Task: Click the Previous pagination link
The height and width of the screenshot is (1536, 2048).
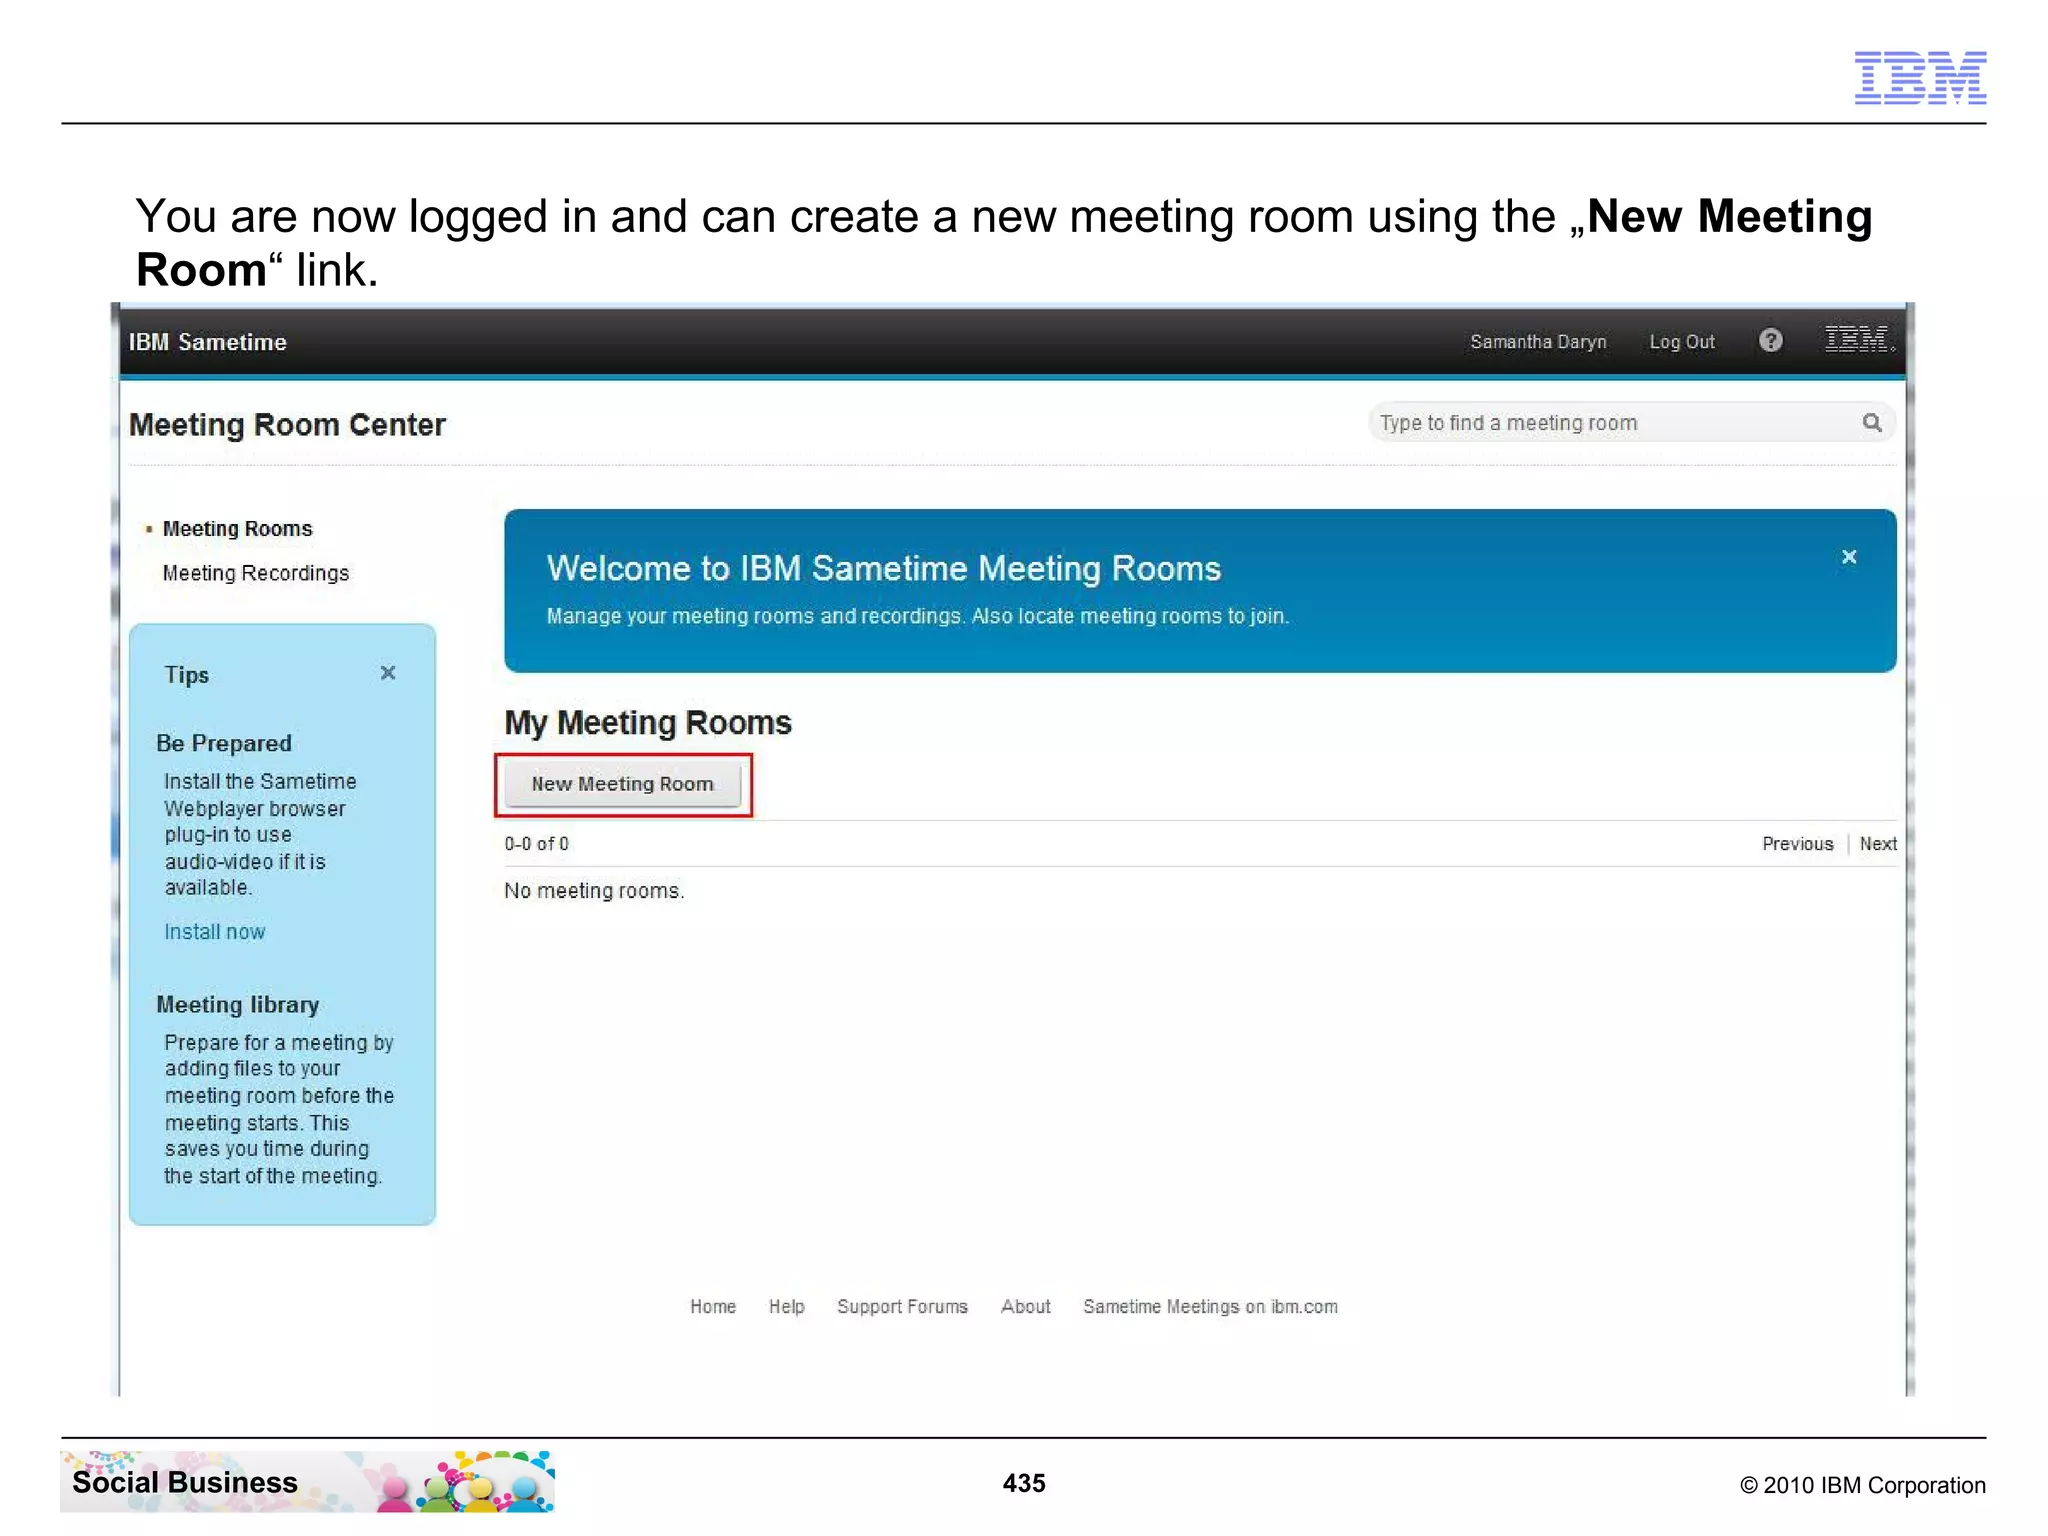Action: [x=1797, y=844]
